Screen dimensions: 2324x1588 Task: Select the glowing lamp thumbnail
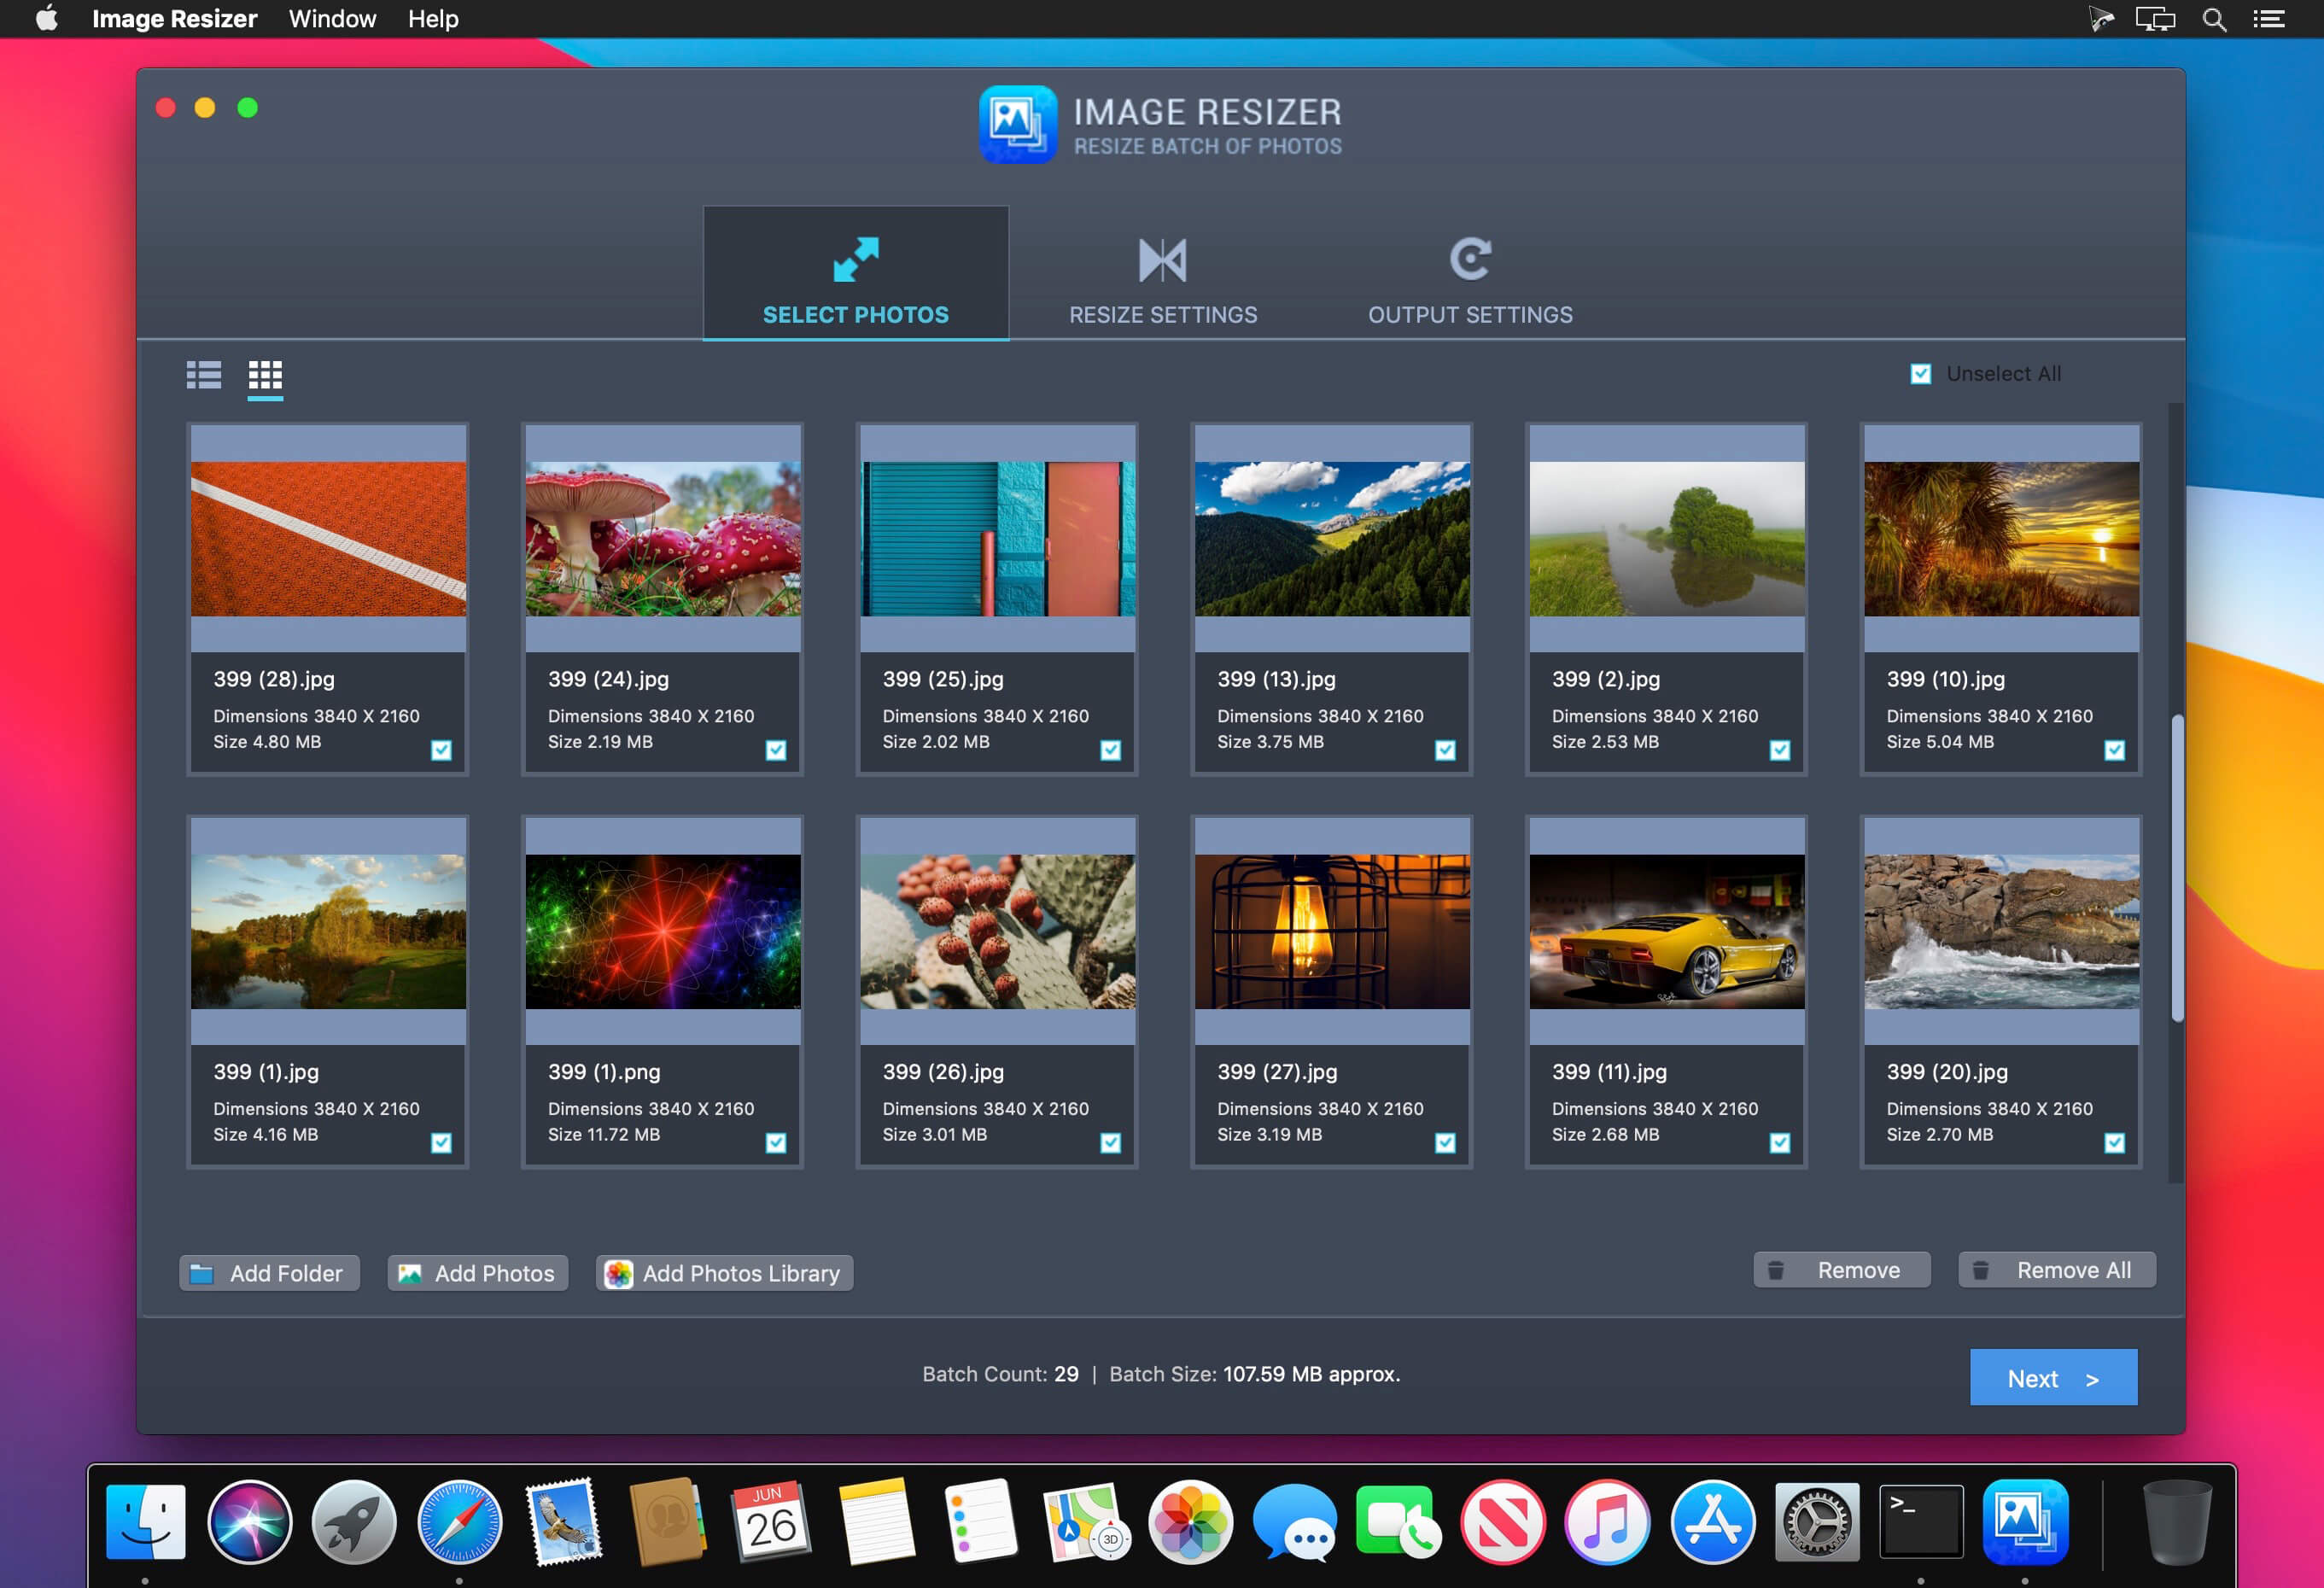pos(1332,932)
